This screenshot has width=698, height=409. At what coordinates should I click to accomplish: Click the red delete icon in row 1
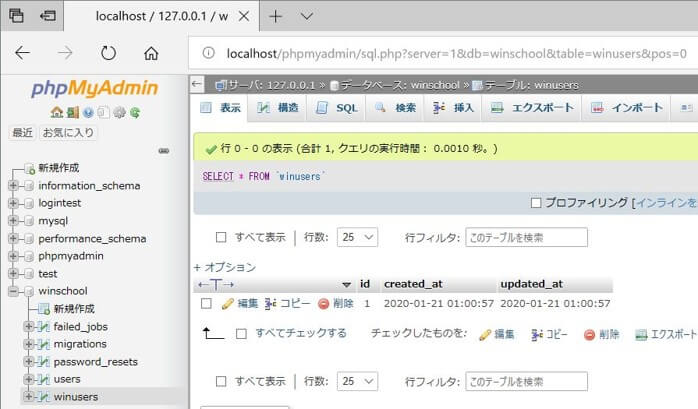pyautogui.click(x=324, y=304)
